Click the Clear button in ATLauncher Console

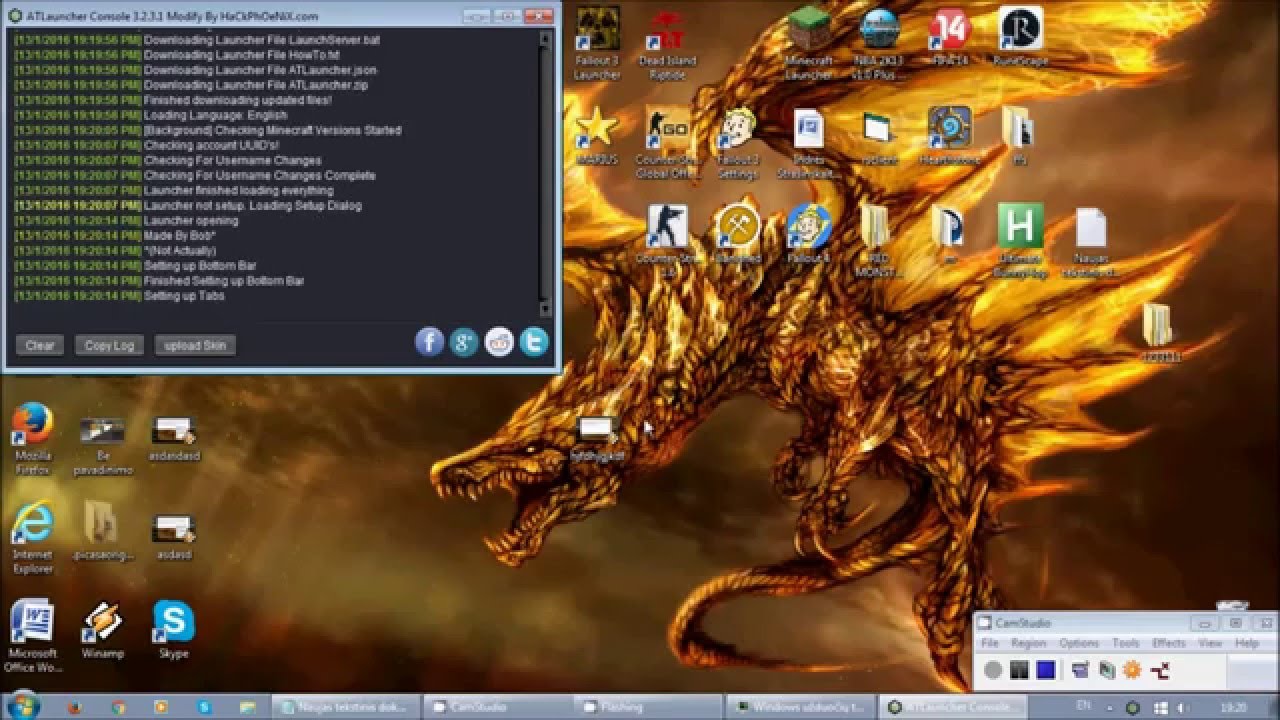pos(40,345)
